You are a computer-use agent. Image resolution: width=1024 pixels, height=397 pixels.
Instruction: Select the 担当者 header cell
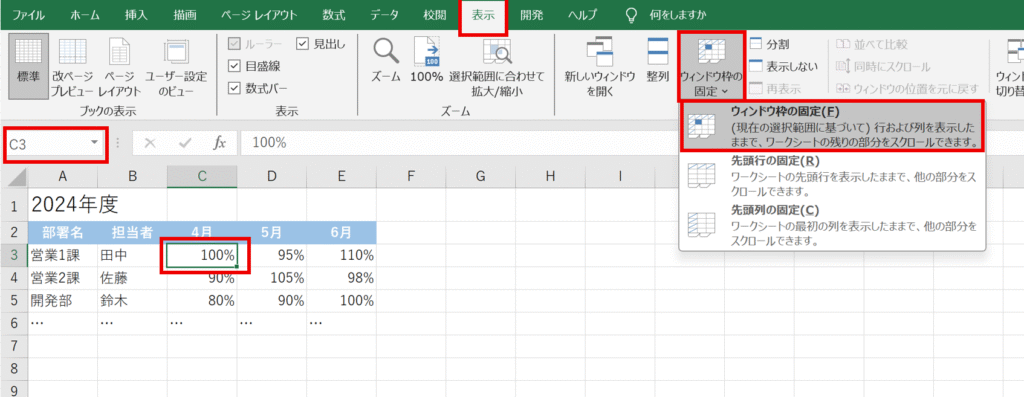click(133, 232)
